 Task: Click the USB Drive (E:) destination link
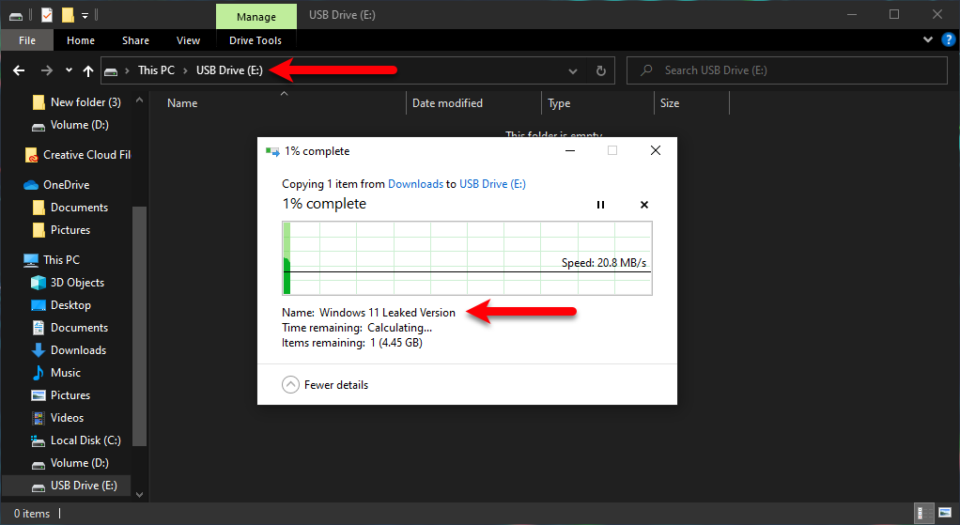tap(492, 184)
